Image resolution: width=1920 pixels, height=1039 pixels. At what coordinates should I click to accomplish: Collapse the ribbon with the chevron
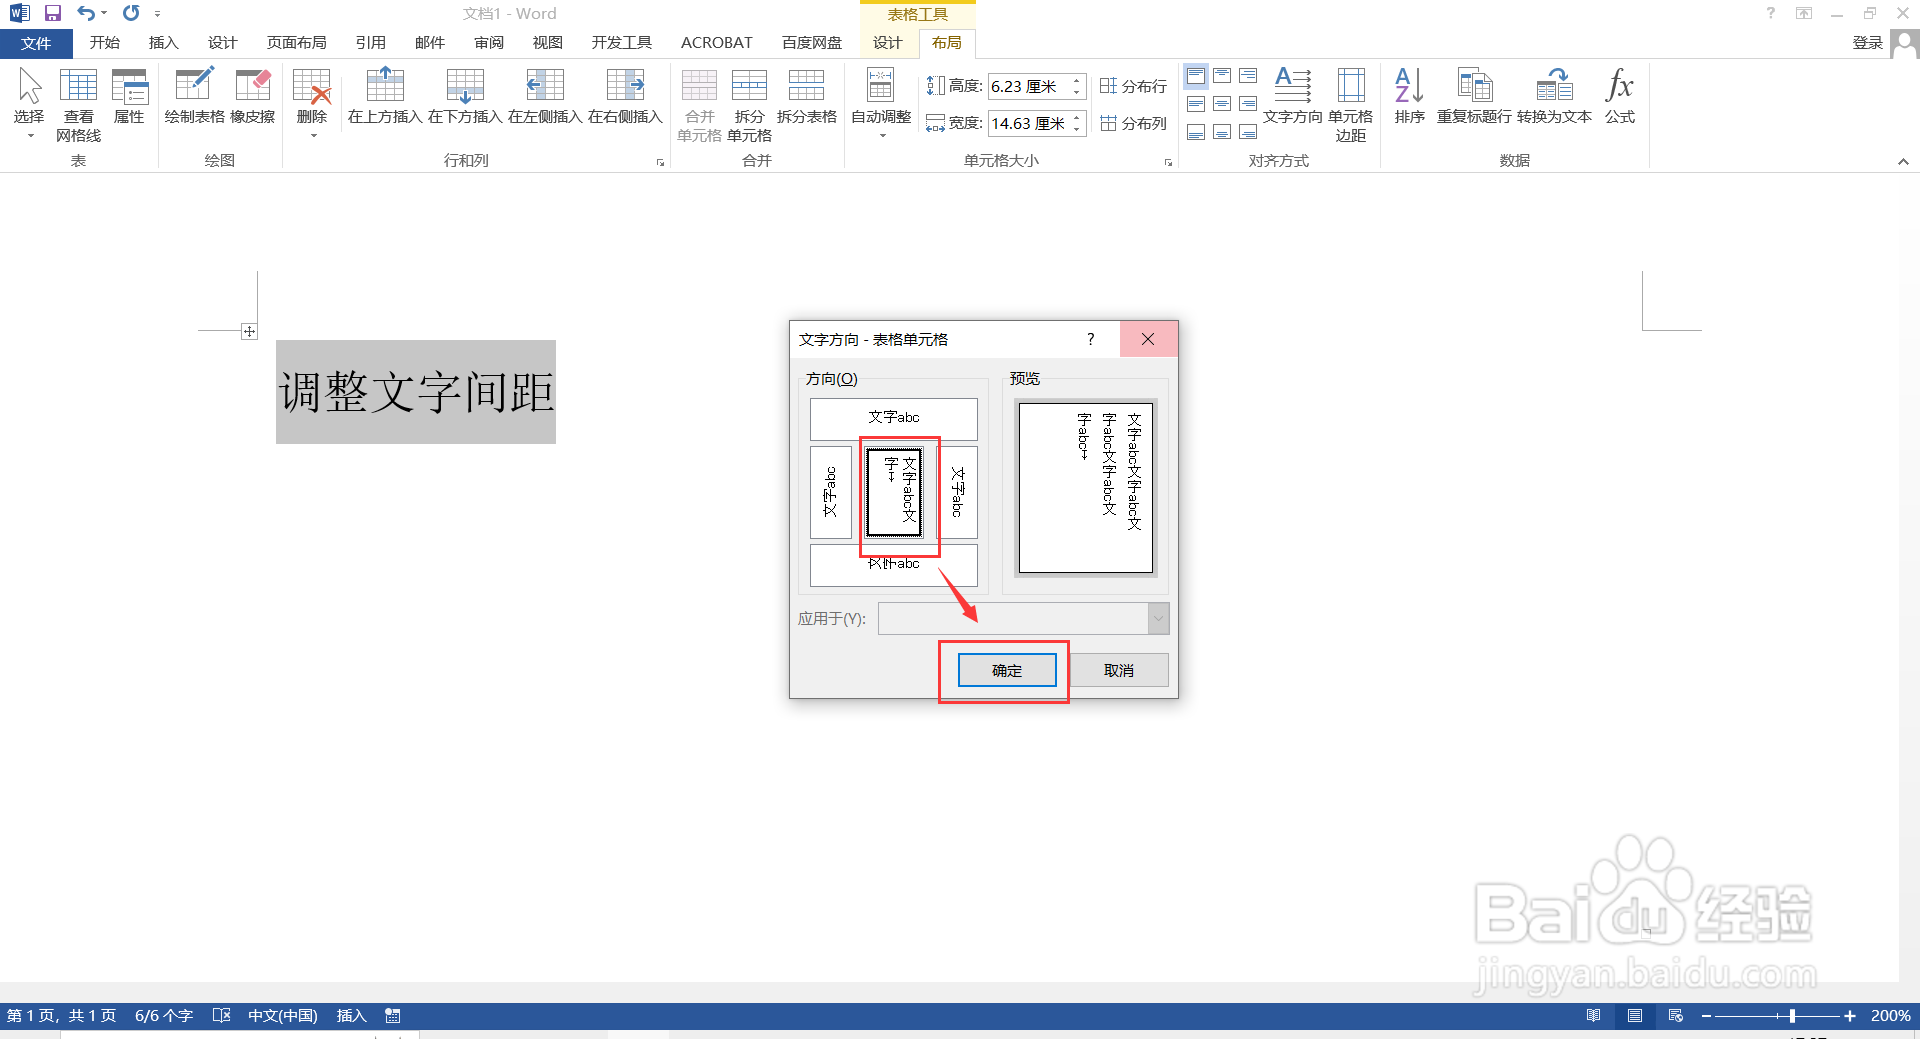tap(1903, 162)
